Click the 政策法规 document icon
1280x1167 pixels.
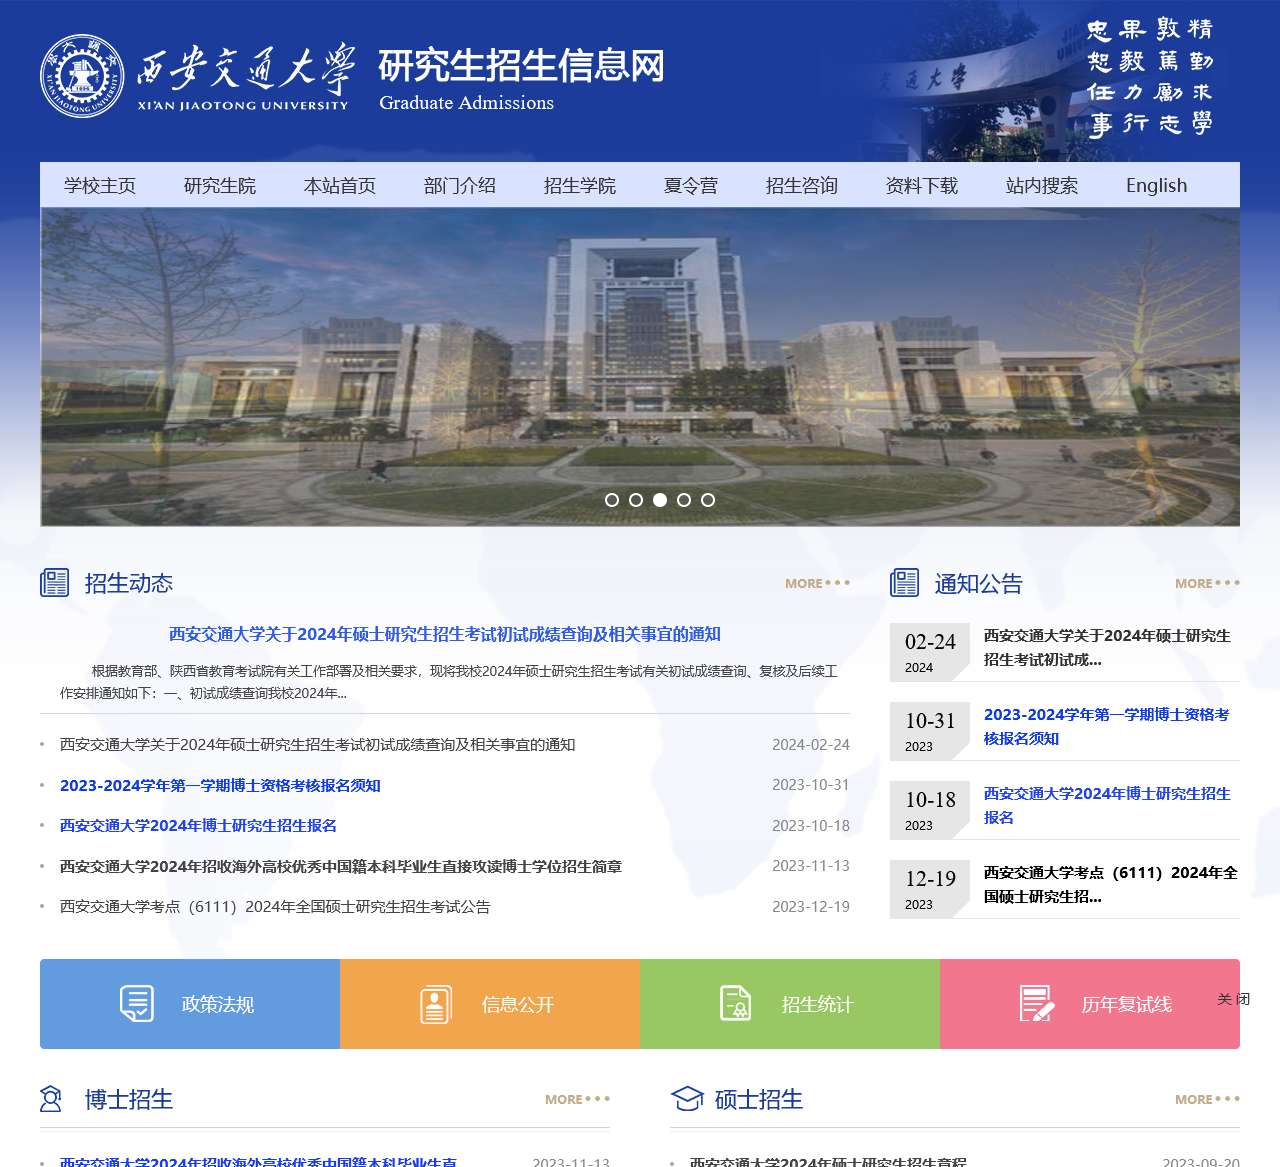click(137, 1004)
